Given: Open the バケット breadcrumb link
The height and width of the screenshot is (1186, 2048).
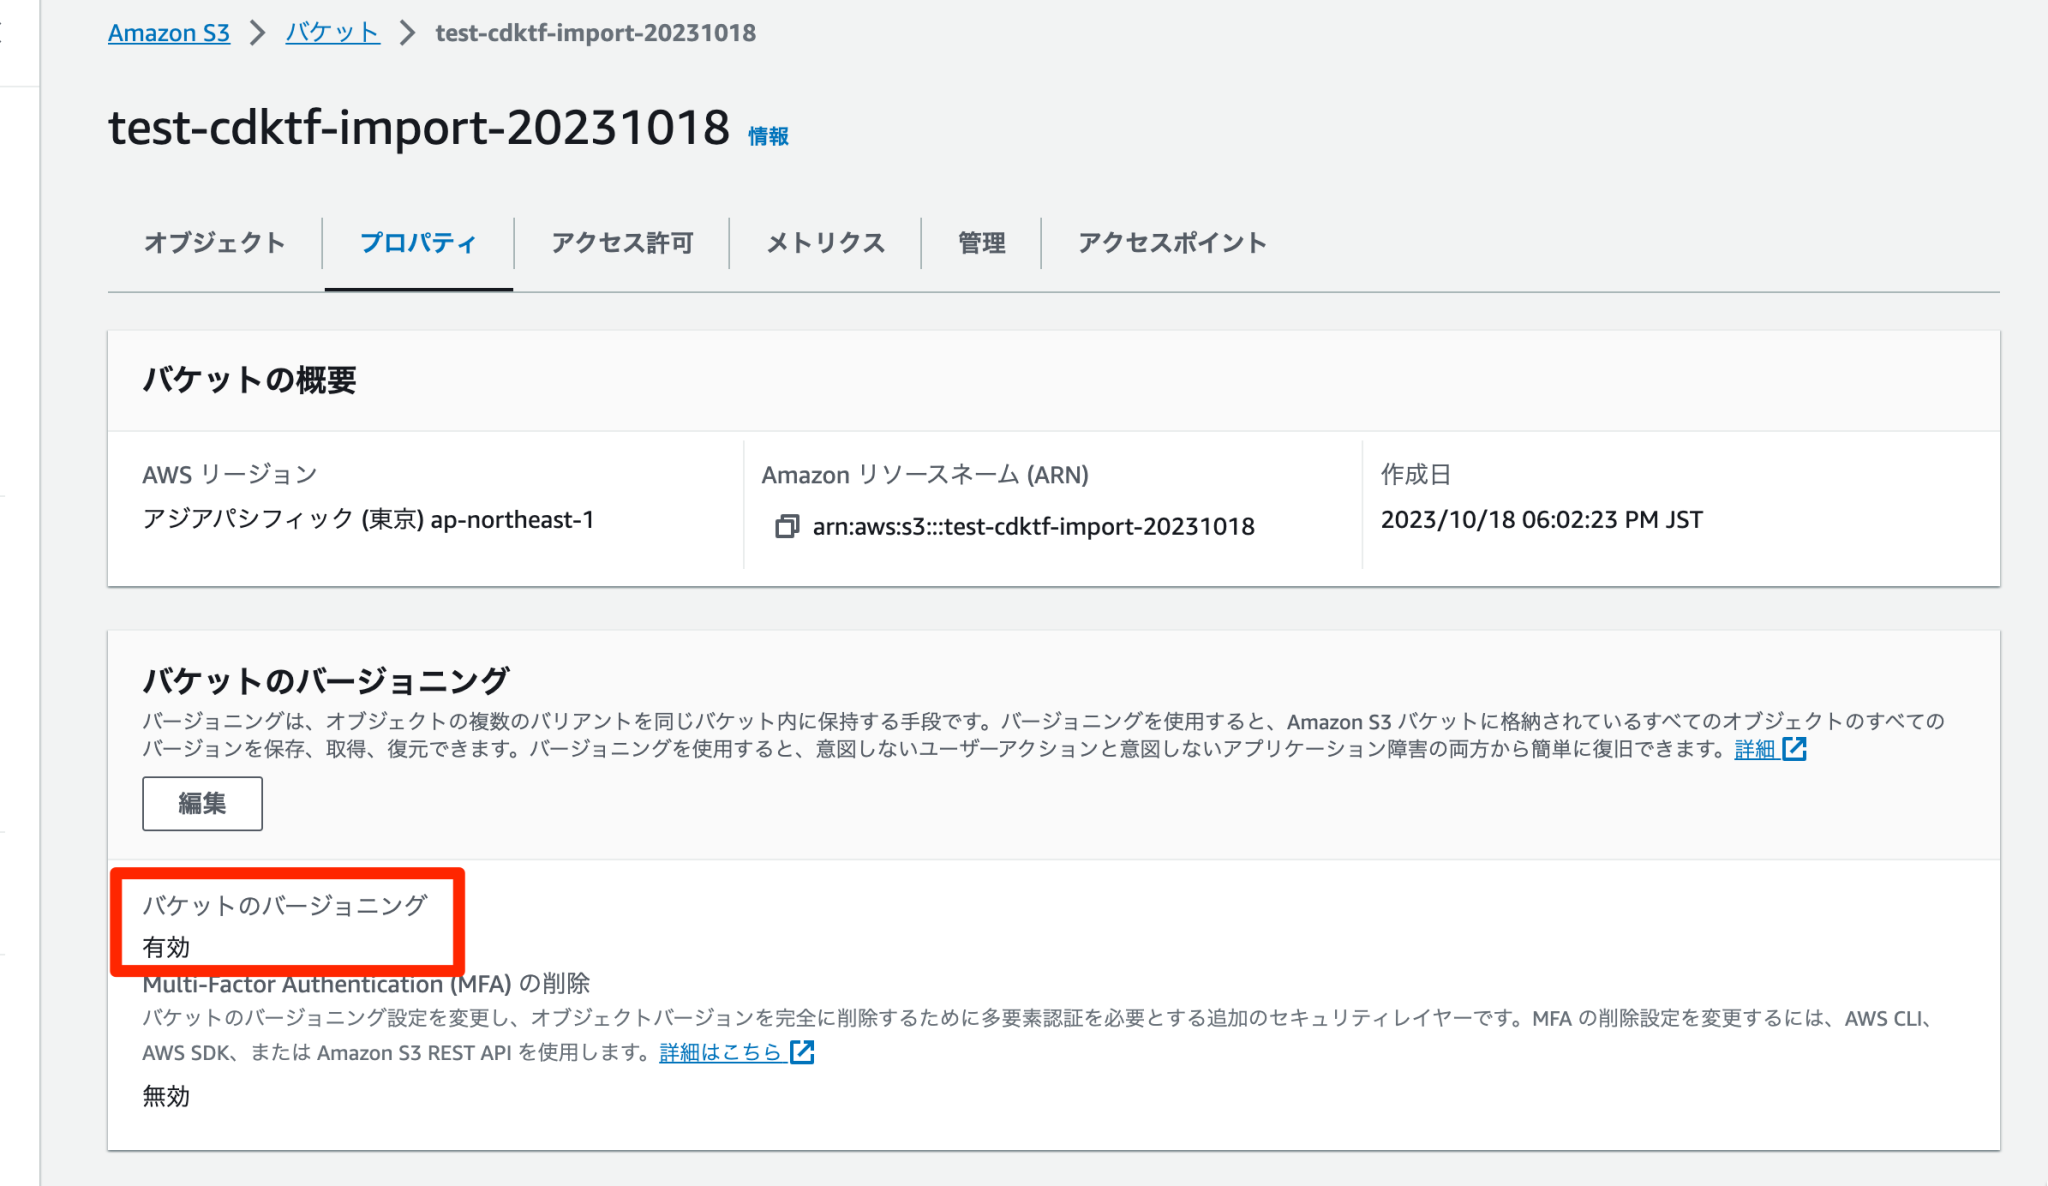Looking at the screenshot, I should pyautogui.click(x=332, y=32).
